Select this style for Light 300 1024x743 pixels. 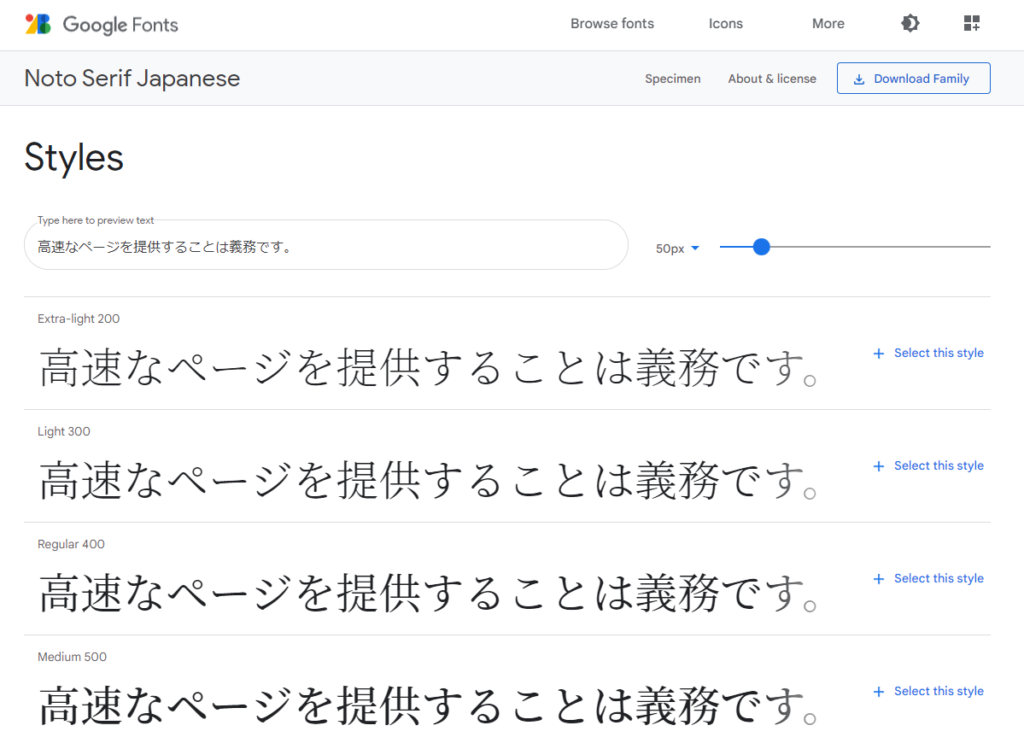[x=938, y=466]
